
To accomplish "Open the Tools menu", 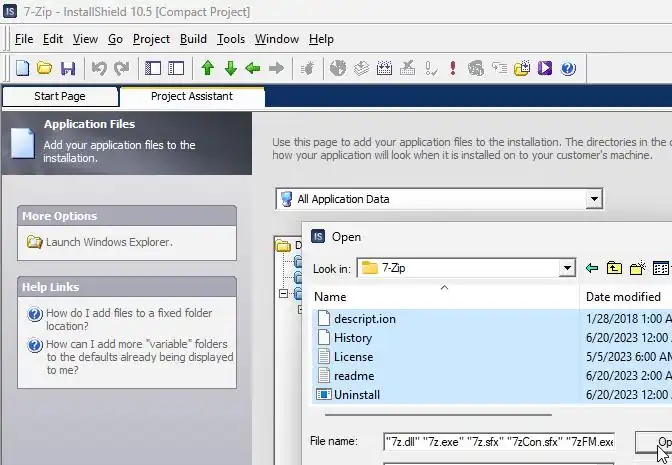I will click(231, 39).
